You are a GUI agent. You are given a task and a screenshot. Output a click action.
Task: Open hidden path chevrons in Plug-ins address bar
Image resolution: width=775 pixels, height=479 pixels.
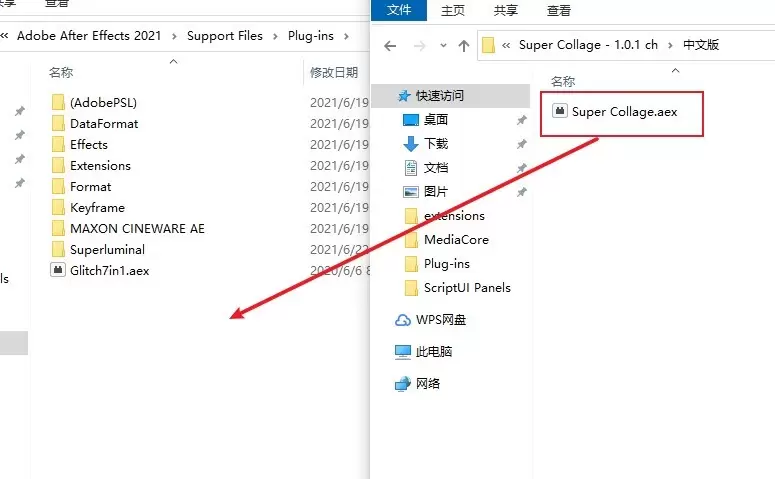pos(4,36)
